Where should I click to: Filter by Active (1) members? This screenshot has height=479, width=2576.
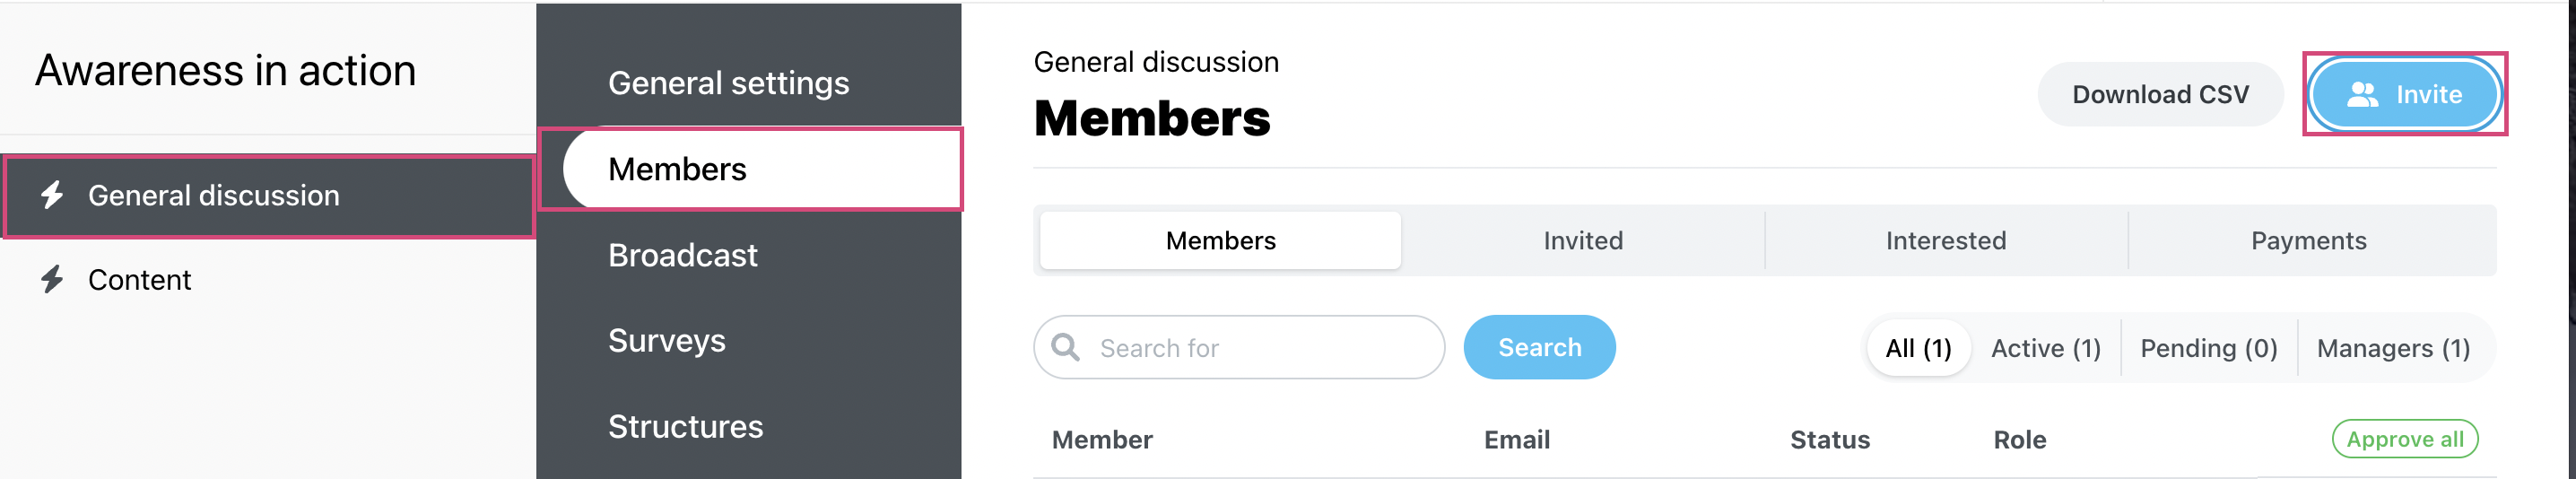pos(2045,348)
